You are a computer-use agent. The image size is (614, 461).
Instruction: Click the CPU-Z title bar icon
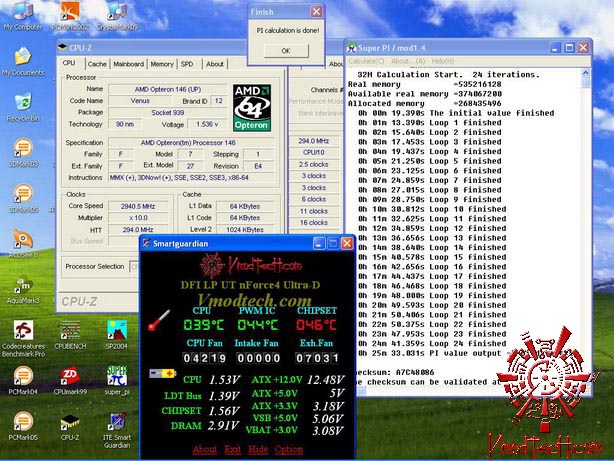(63, 47)
